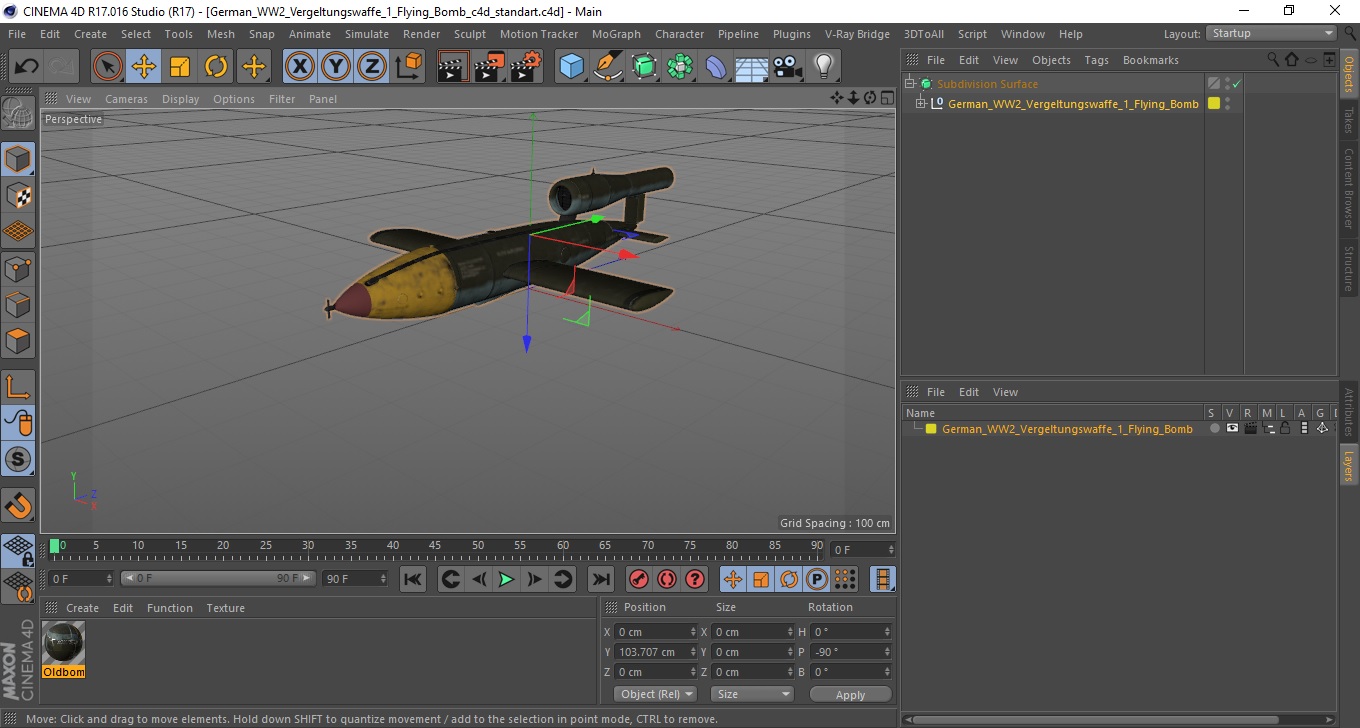Toggle Autokeying button
The height and width of the screenshot is (728, 1360).
click(x=666, y=579)
